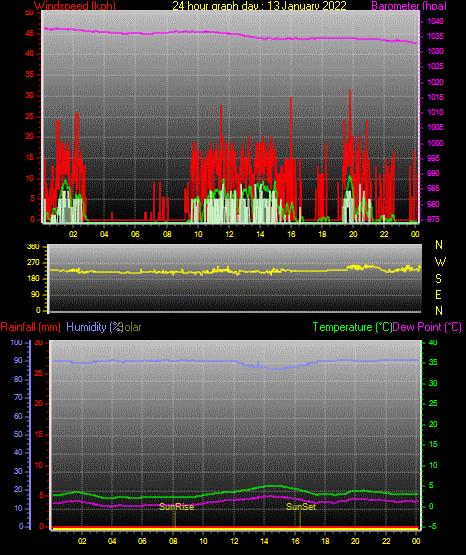Click the Temperature (°C) legend label
Screen dimensions: 466x555
[352, 327]
